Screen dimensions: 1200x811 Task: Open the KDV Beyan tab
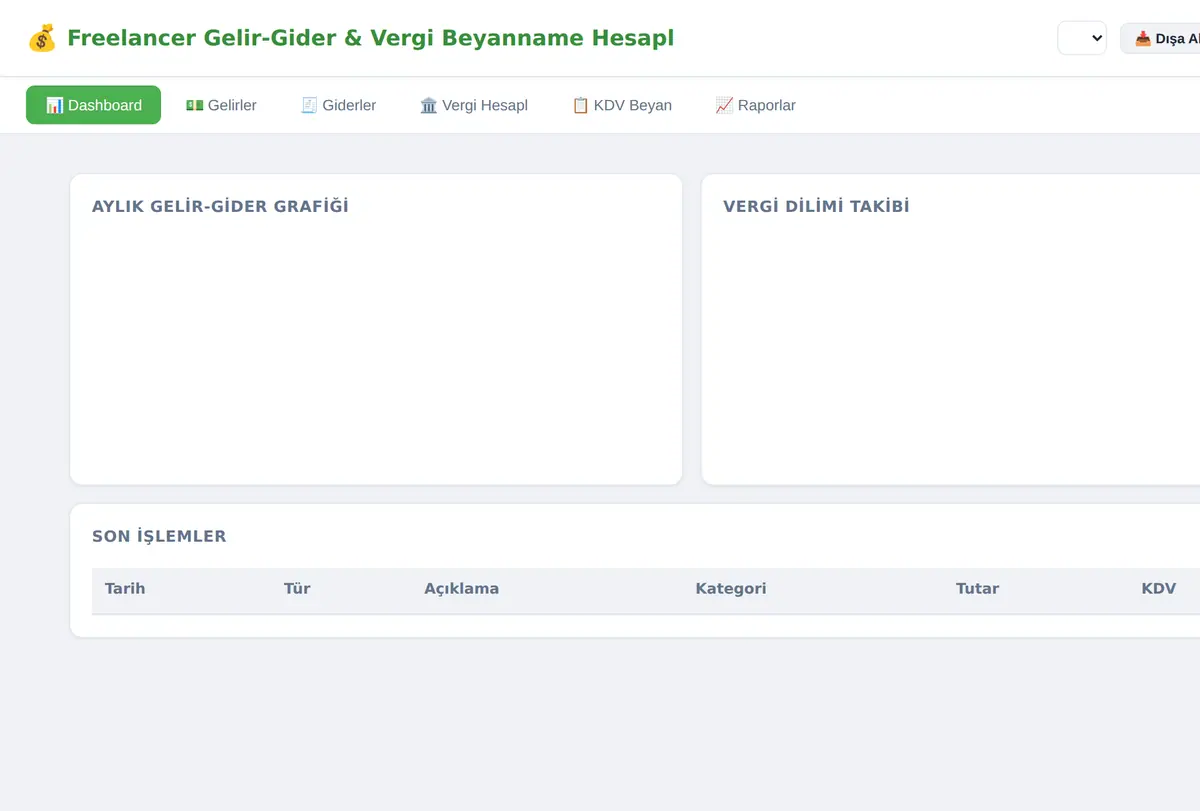click(622, 105)
